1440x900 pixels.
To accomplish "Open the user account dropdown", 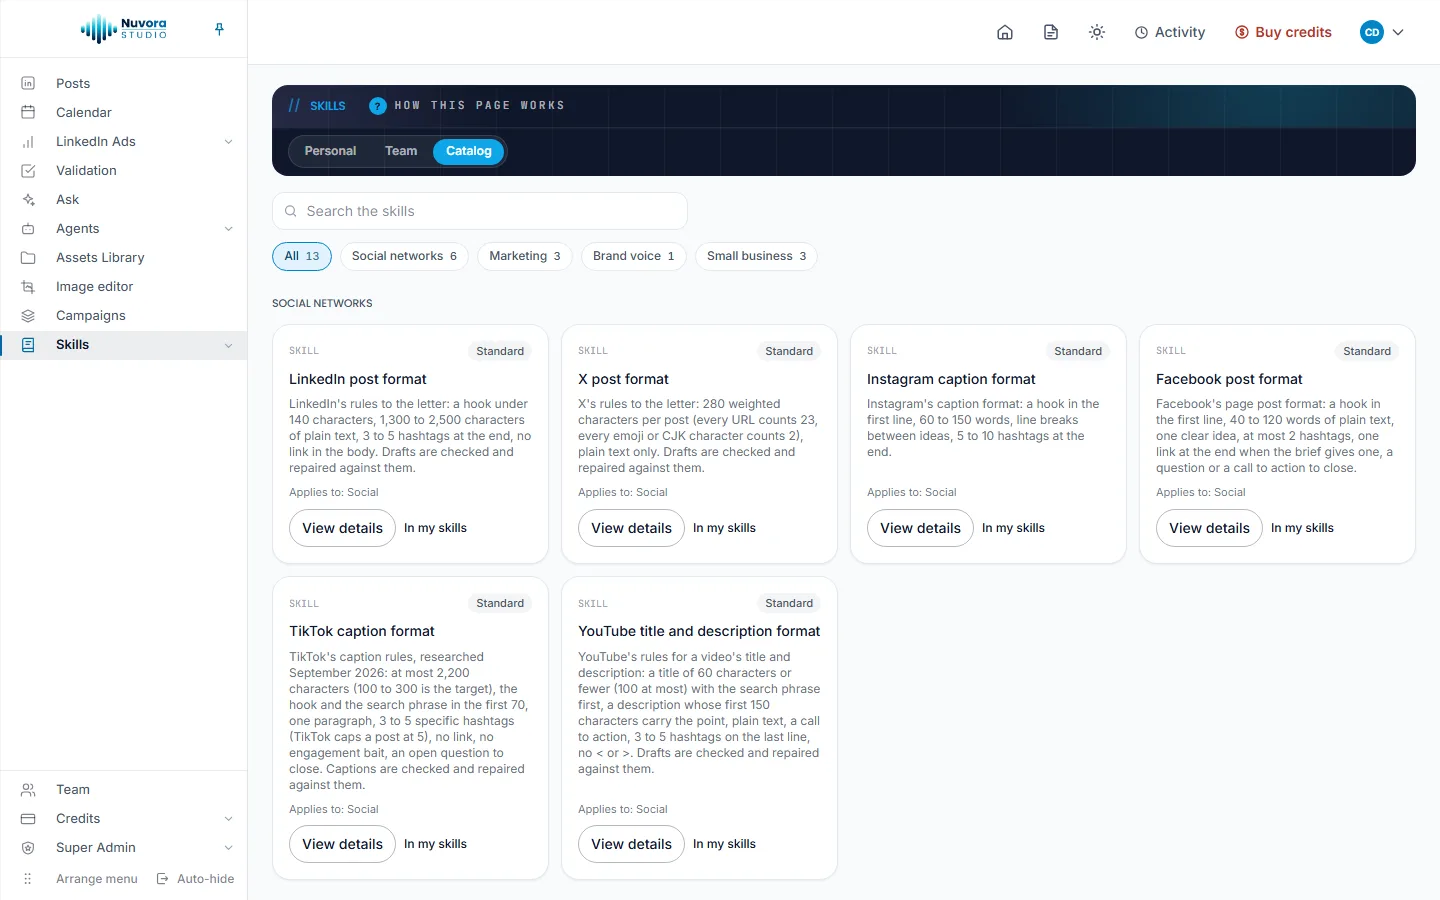I will point(1382,32).
